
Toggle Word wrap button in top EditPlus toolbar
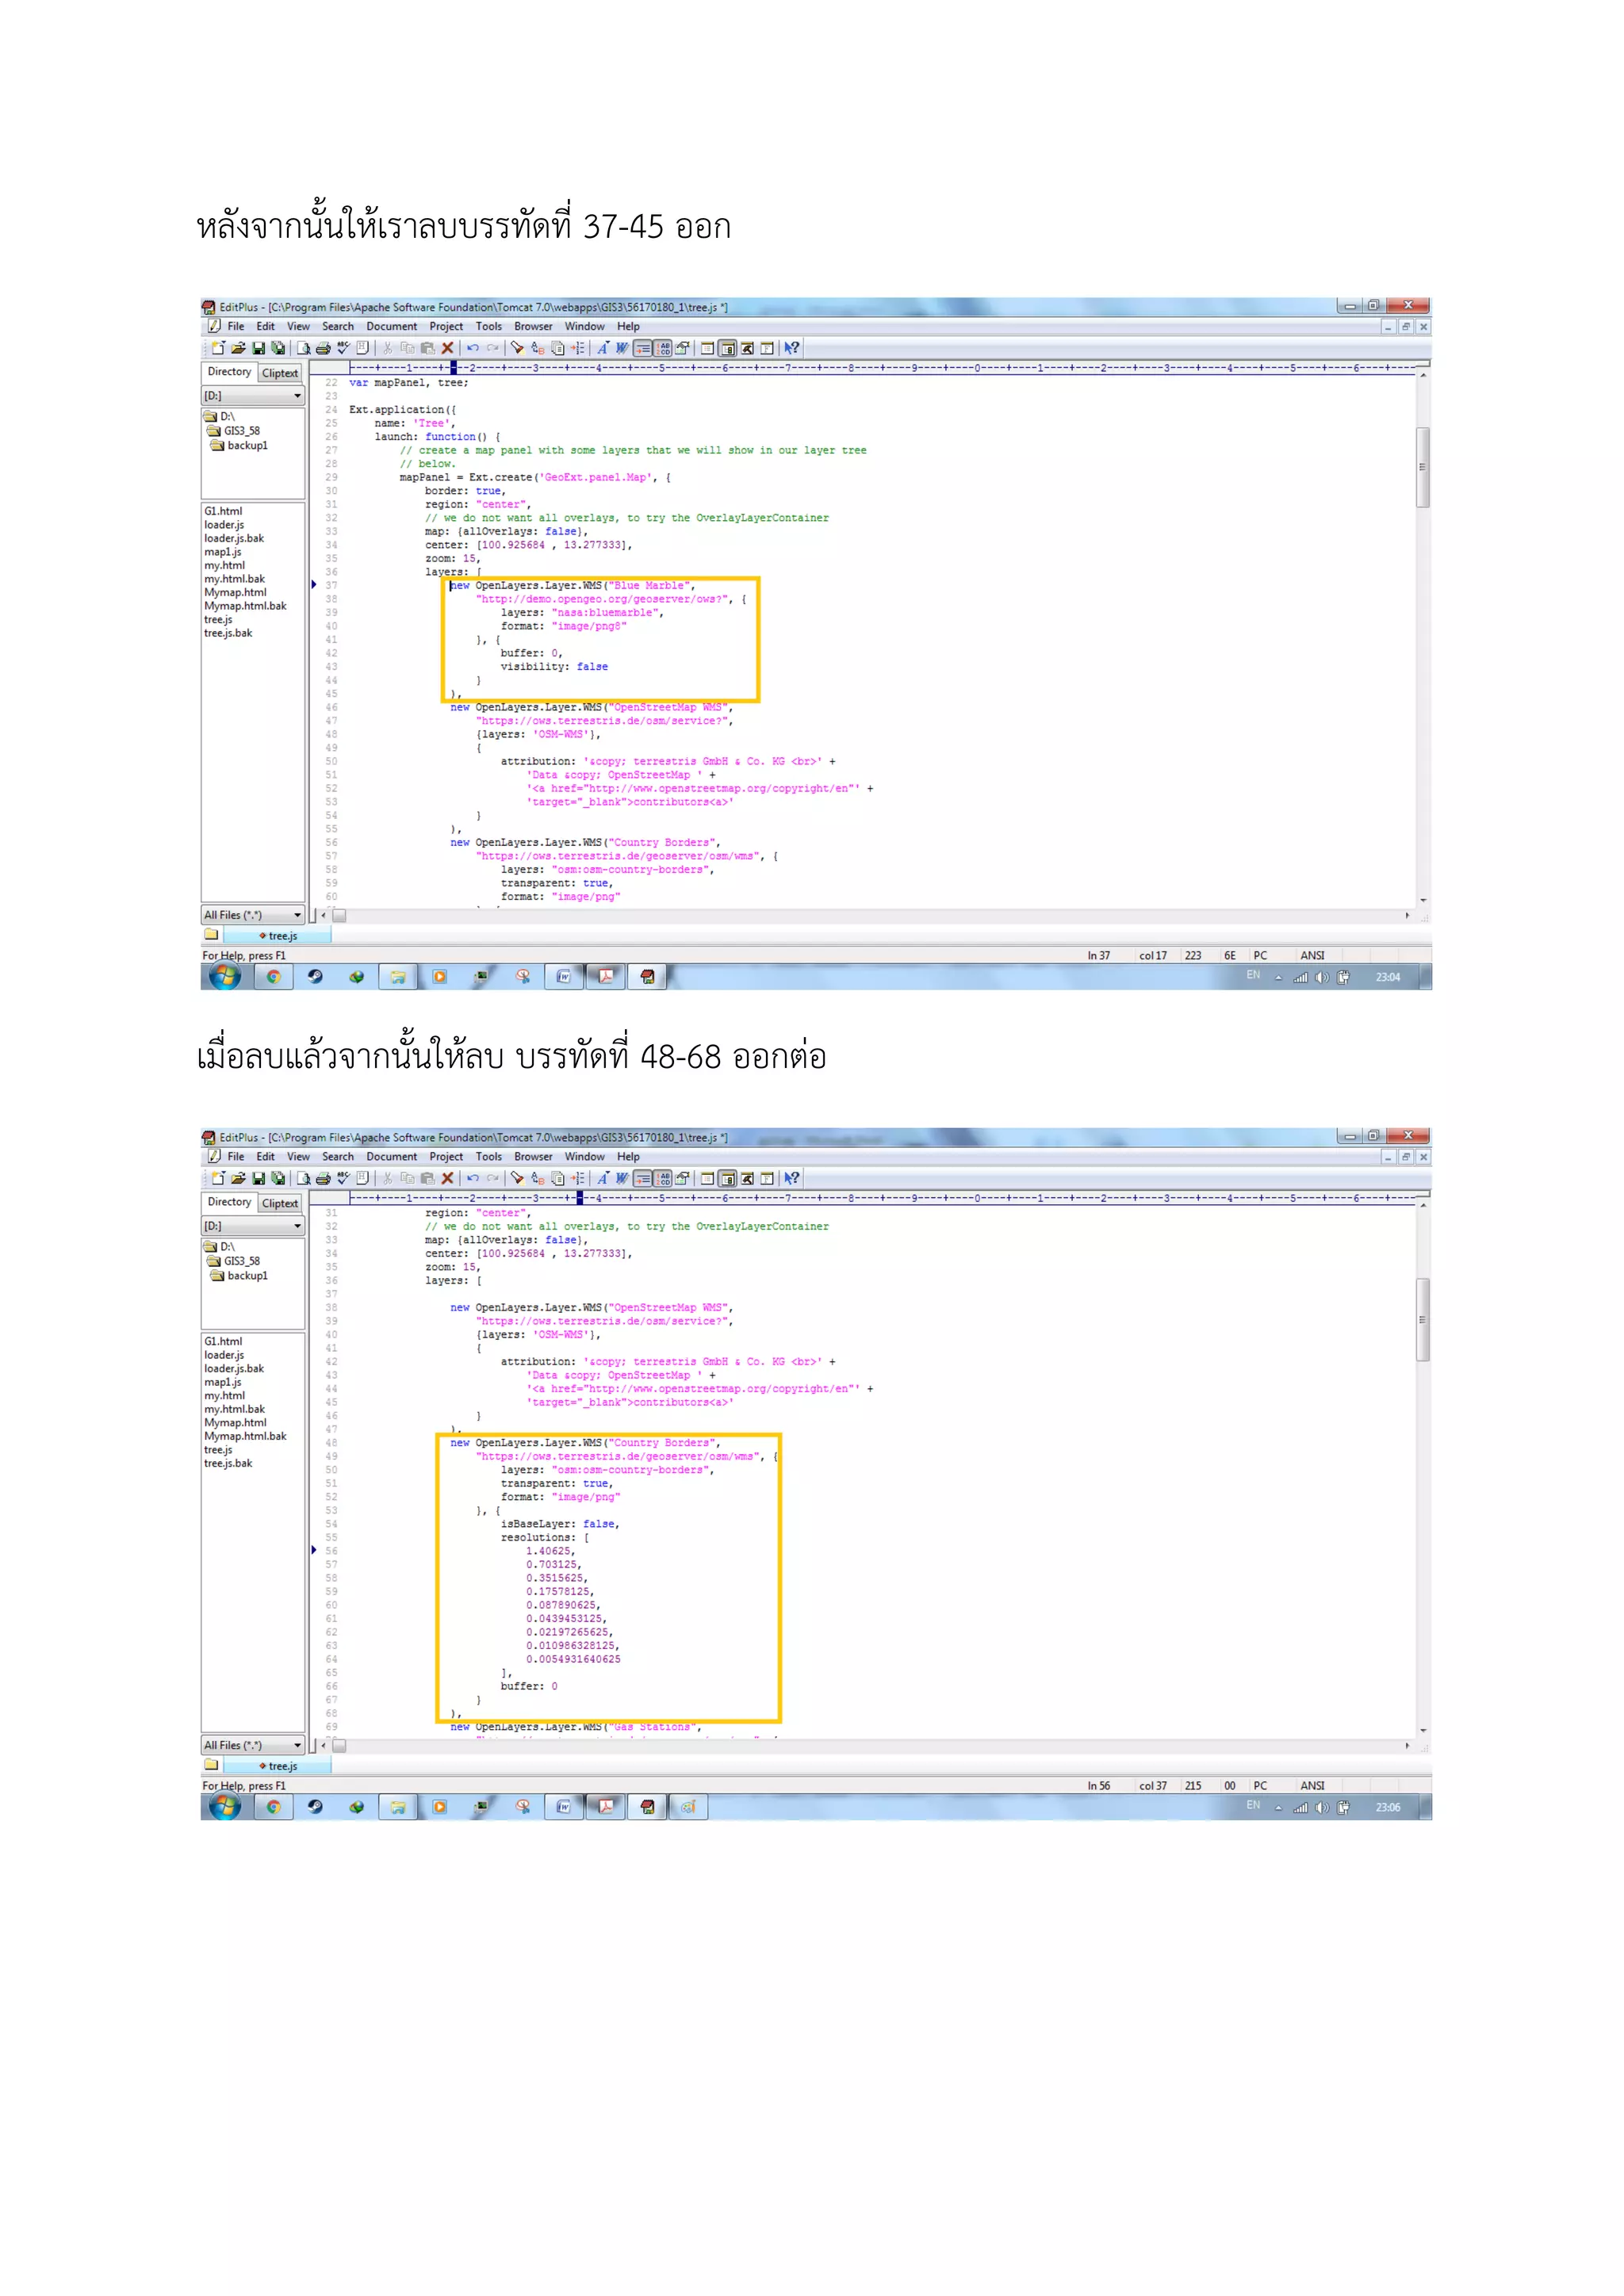tap(643, 348)
